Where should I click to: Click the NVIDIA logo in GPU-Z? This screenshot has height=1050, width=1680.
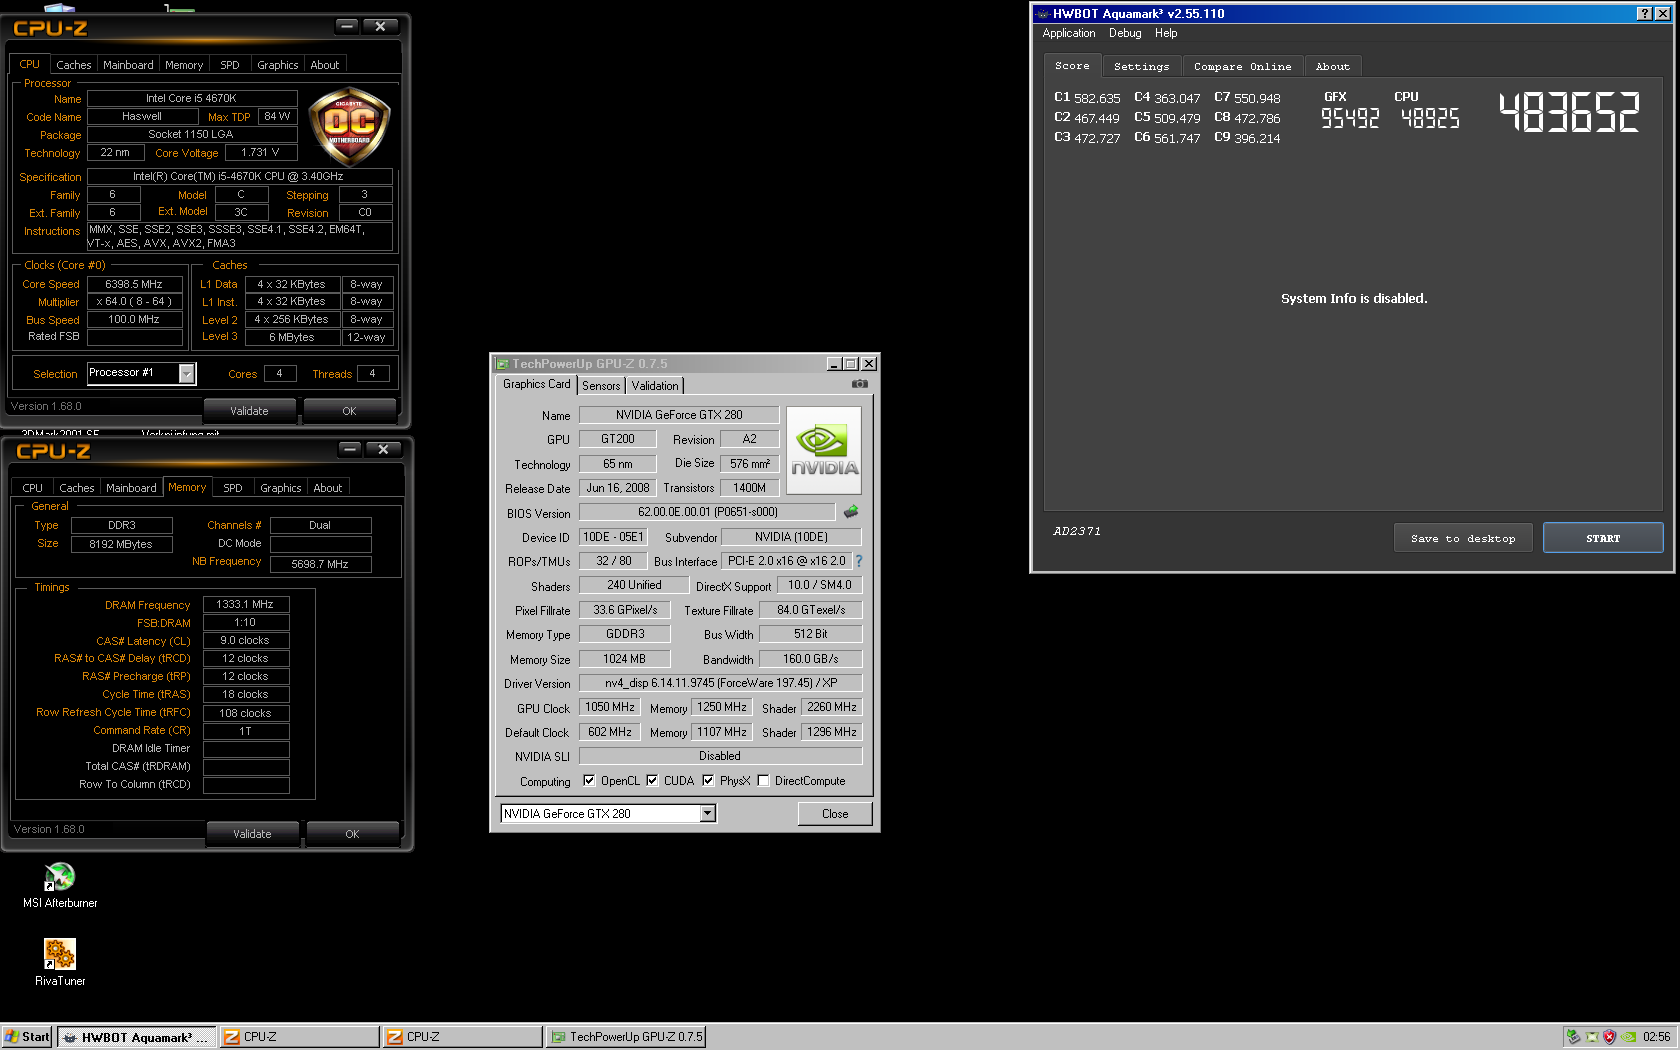pos(824,451)
